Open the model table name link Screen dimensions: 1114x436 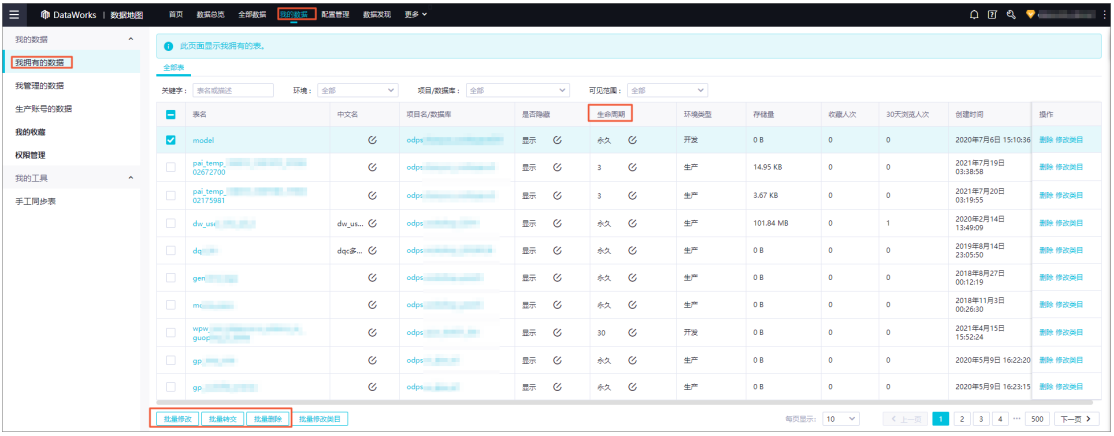click(x=203, y=140)
